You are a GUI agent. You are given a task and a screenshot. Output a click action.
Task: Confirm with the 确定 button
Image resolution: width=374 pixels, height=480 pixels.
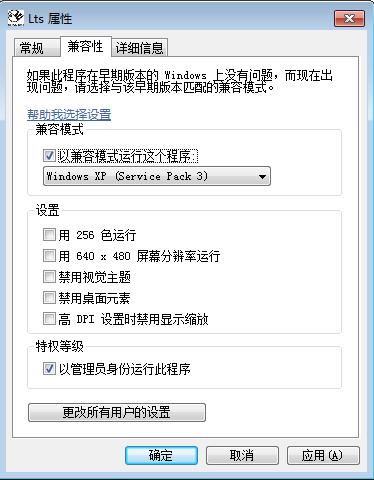[x=161, y=455]
